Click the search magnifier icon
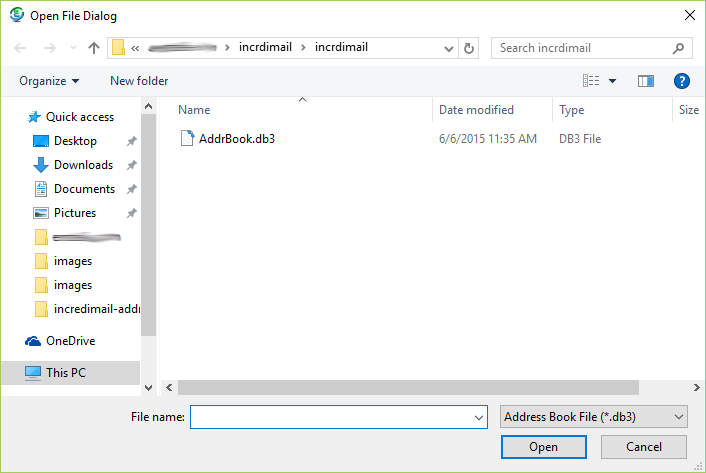Viewport: 706px width, 473px height. pyautogui.click(x=678, y=48)
